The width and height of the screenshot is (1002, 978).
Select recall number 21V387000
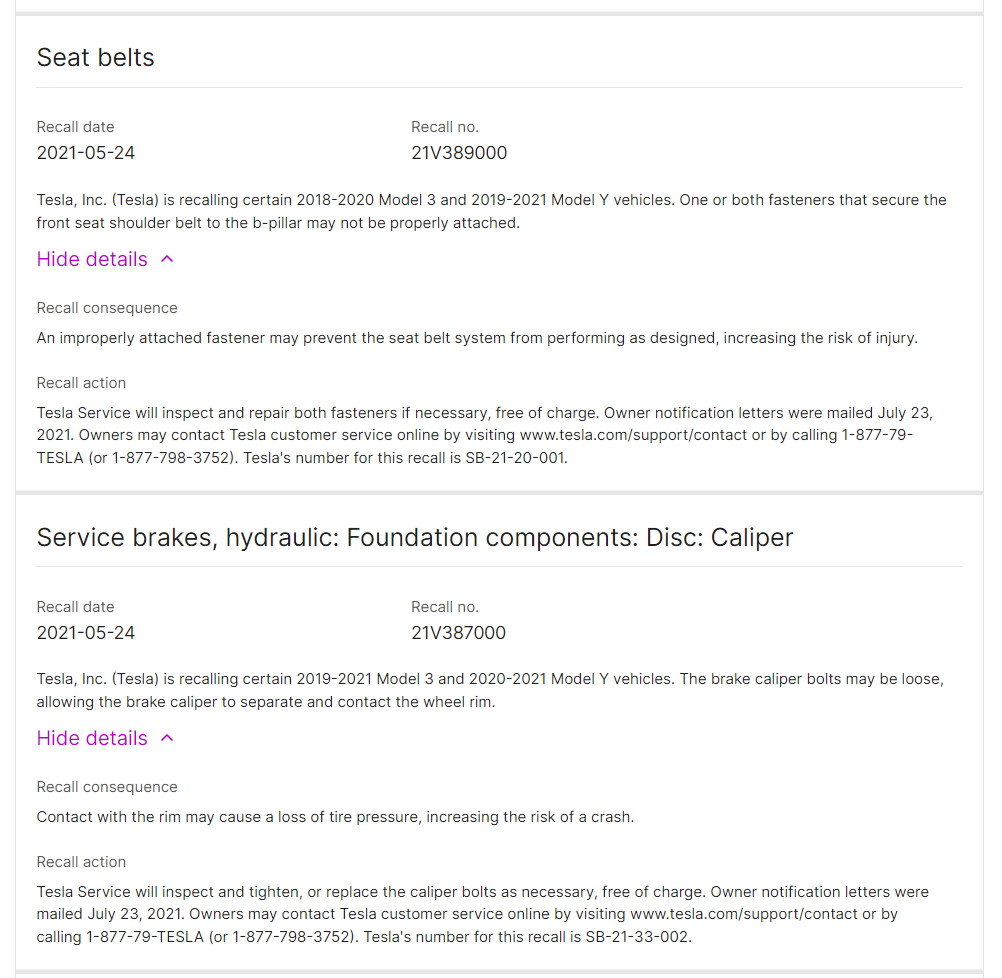pyautogui.click(x=458, y=633)
